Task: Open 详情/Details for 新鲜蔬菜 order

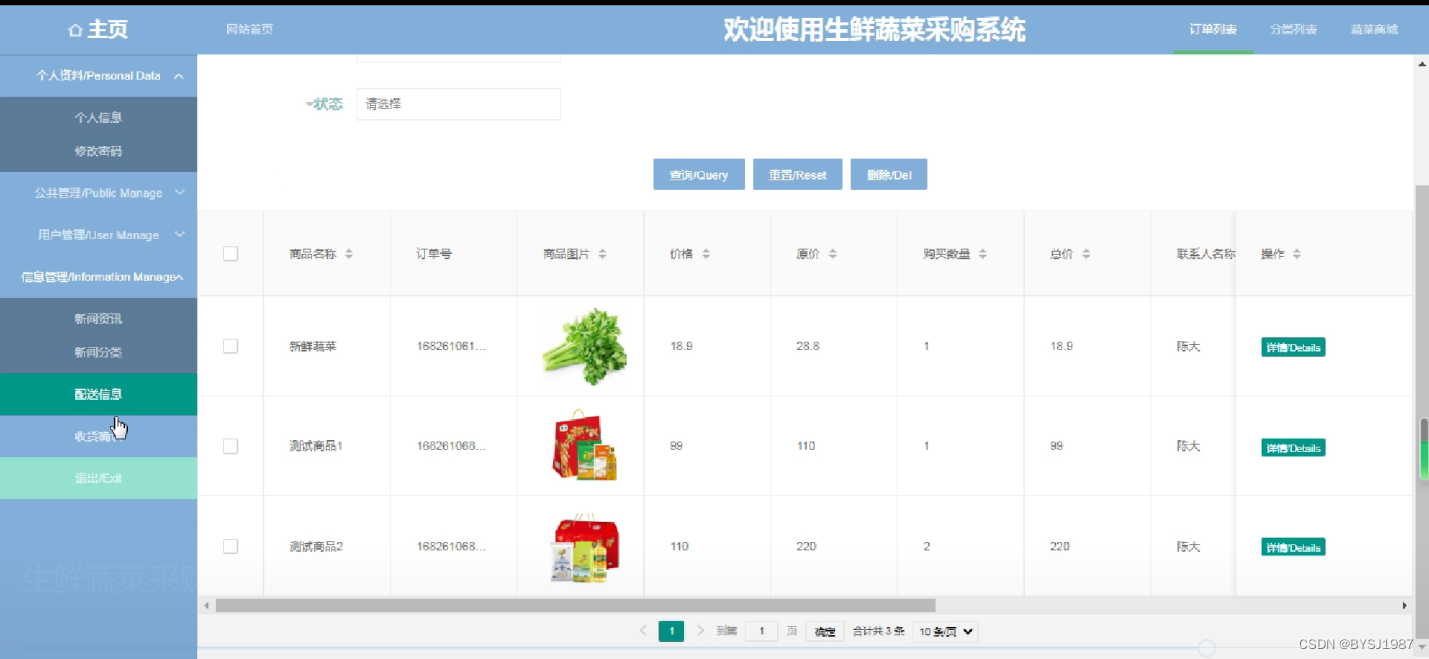Action: (1293, 348)
